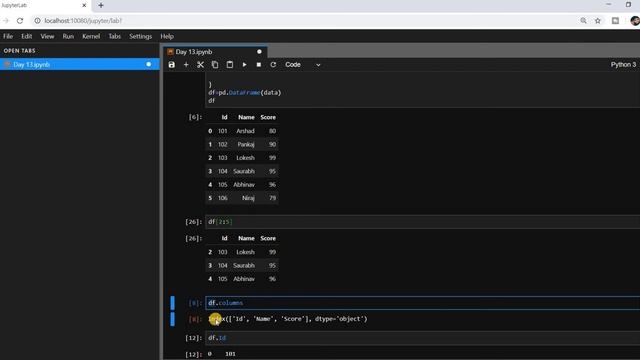Select the JupyterLab browser tab
640x360 pixels.
[x=44, y=5]
